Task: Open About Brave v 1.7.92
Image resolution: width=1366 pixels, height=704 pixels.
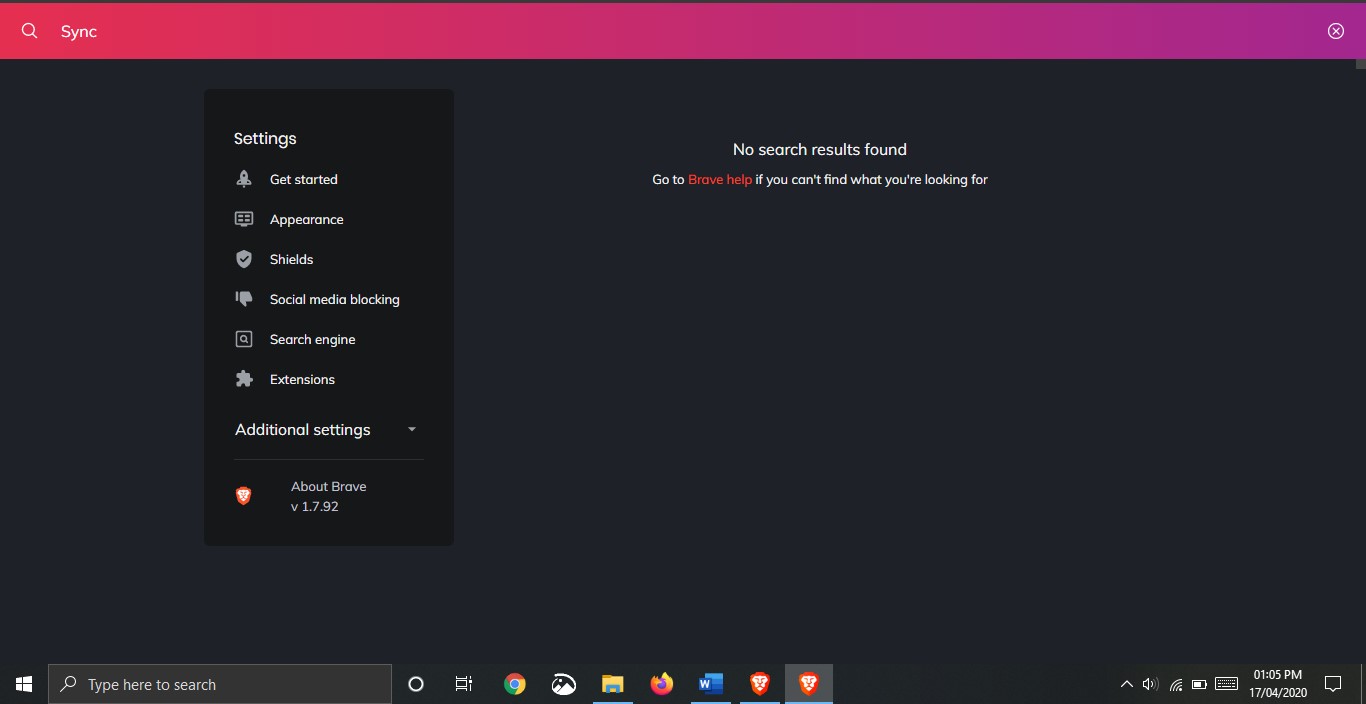Action: pos(329,496)
